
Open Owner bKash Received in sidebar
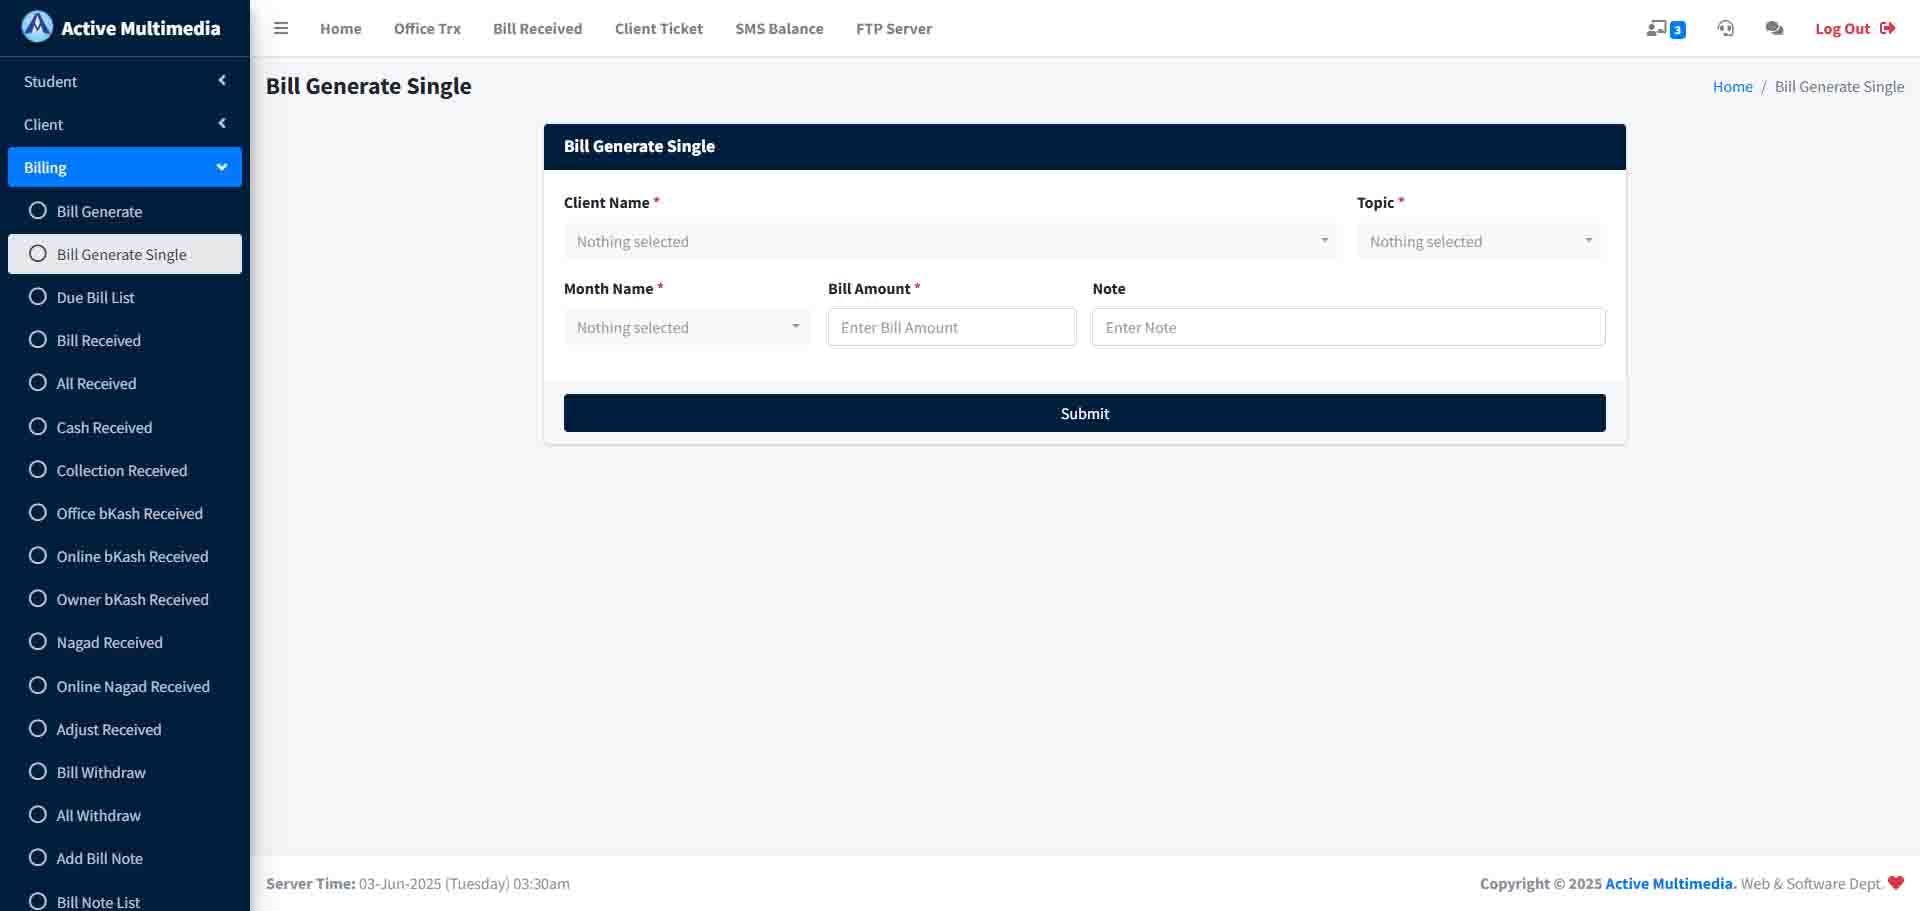(125, 599)
